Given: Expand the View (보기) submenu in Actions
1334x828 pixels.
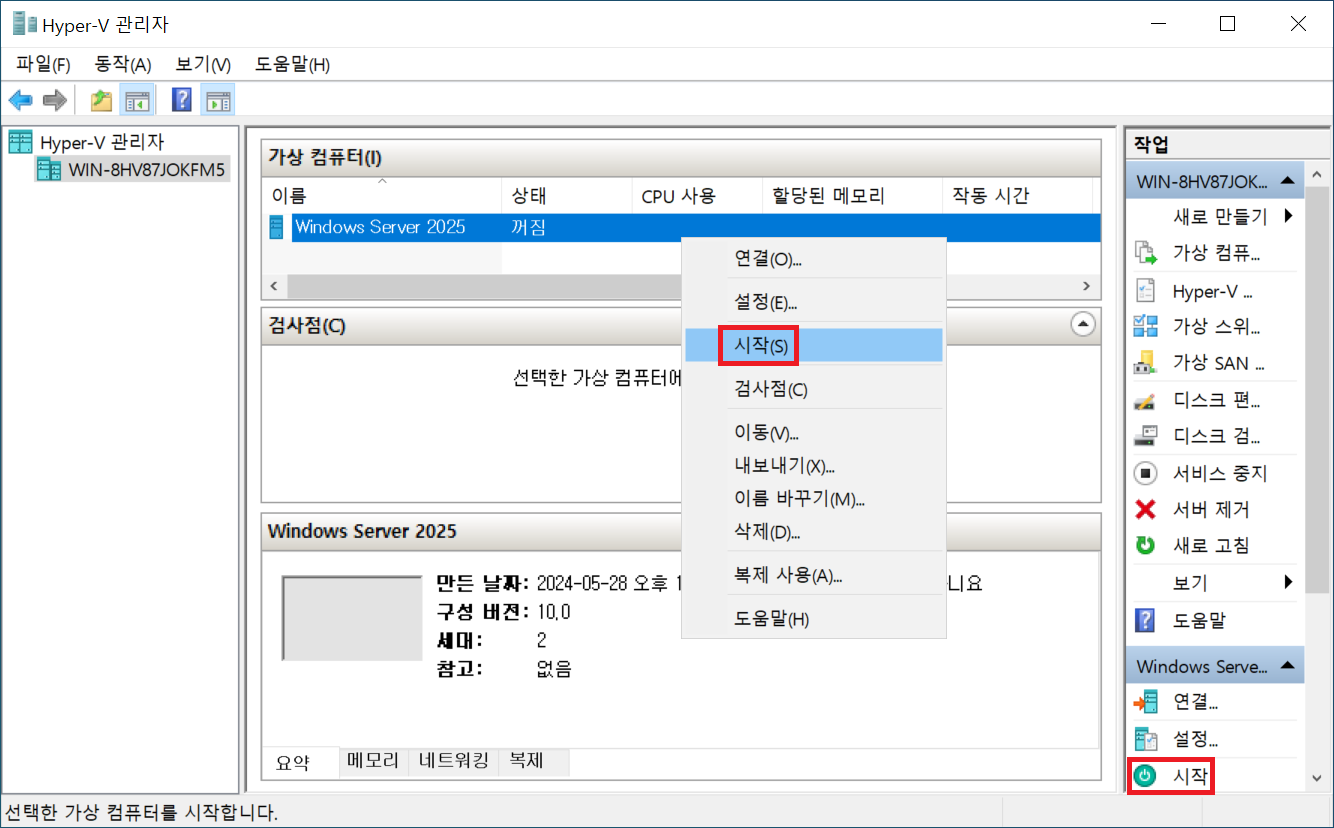Looking at the screenshot, I should (1288, 582).
